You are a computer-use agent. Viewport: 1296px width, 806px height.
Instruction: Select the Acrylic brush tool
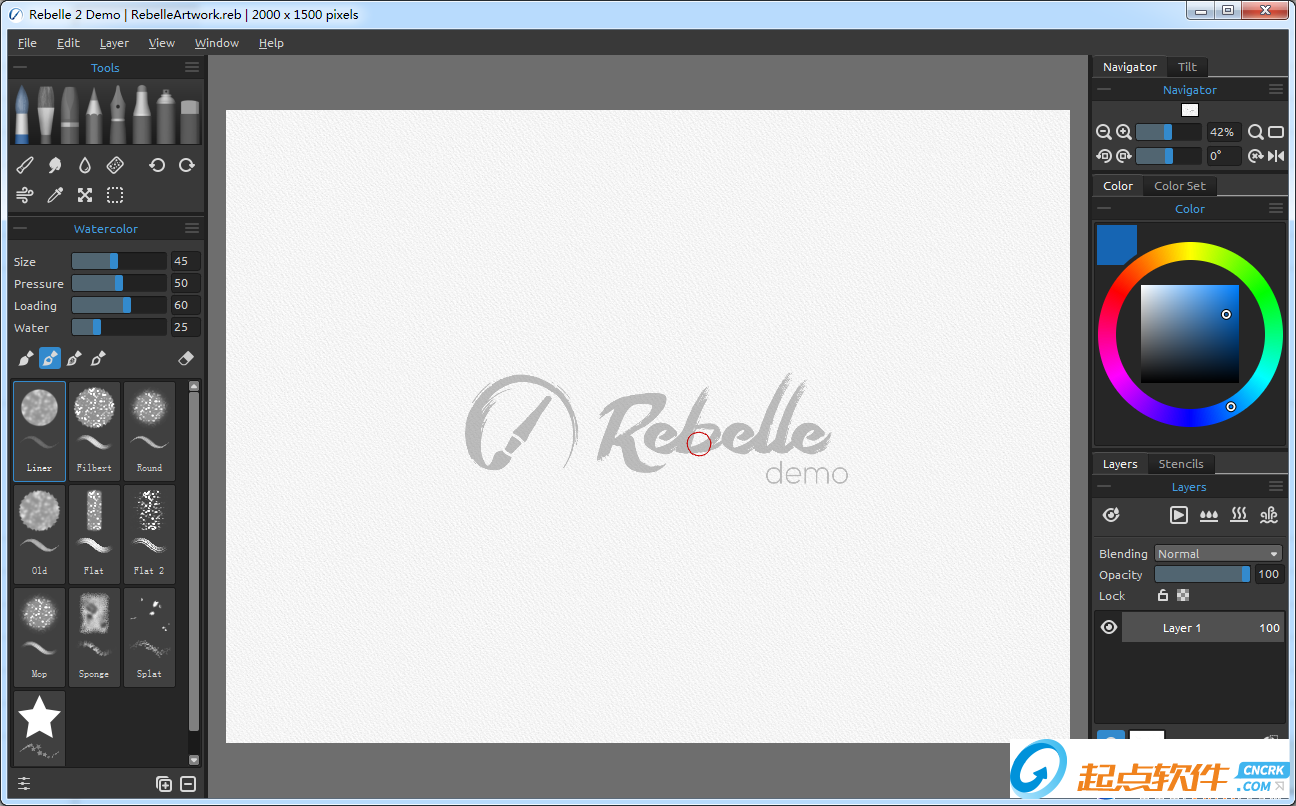click(46, 114)
